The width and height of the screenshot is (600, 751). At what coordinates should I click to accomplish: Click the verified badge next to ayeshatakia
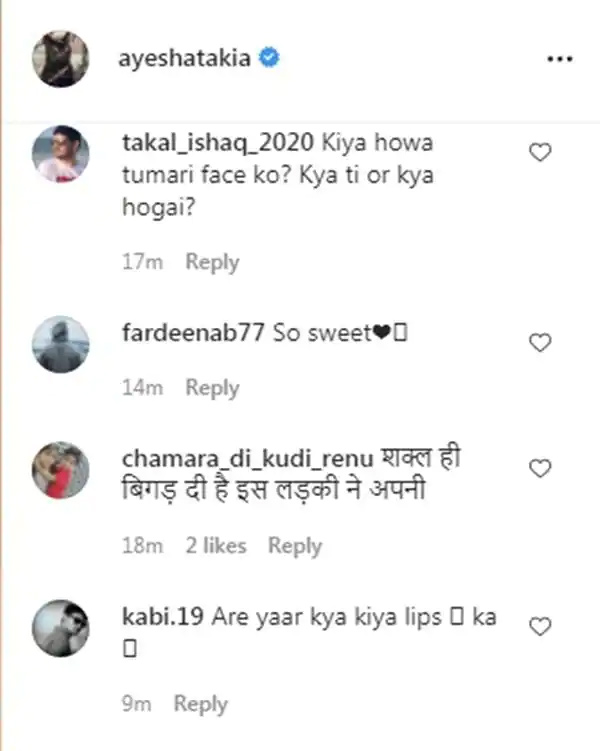pos(269,58)
